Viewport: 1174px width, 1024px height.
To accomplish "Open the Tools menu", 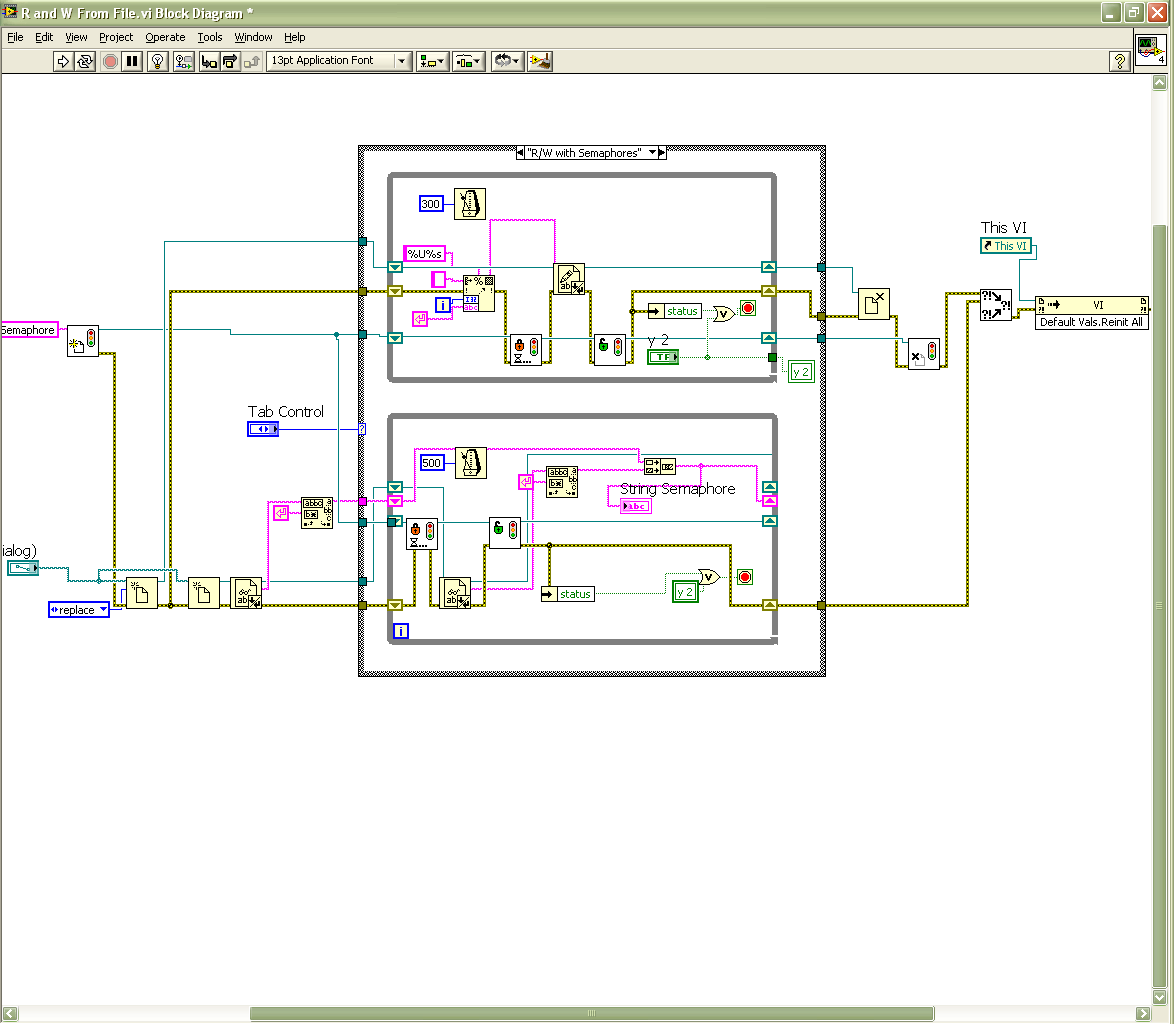I will 210,37.
